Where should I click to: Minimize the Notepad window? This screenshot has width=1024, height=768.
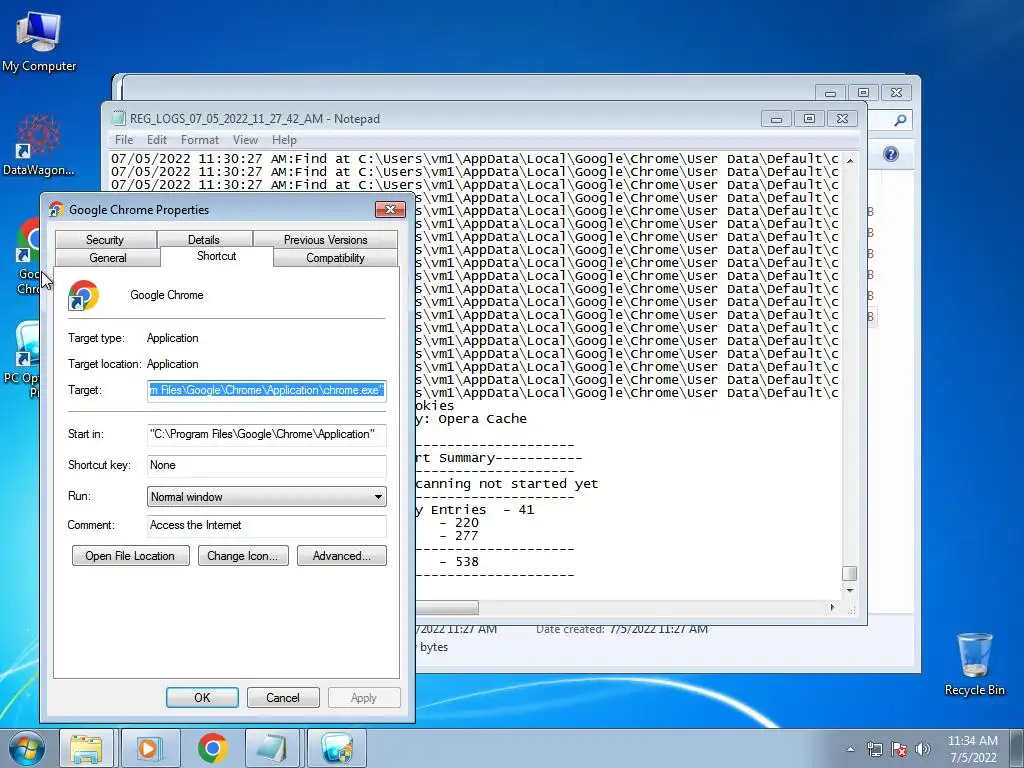776,119
